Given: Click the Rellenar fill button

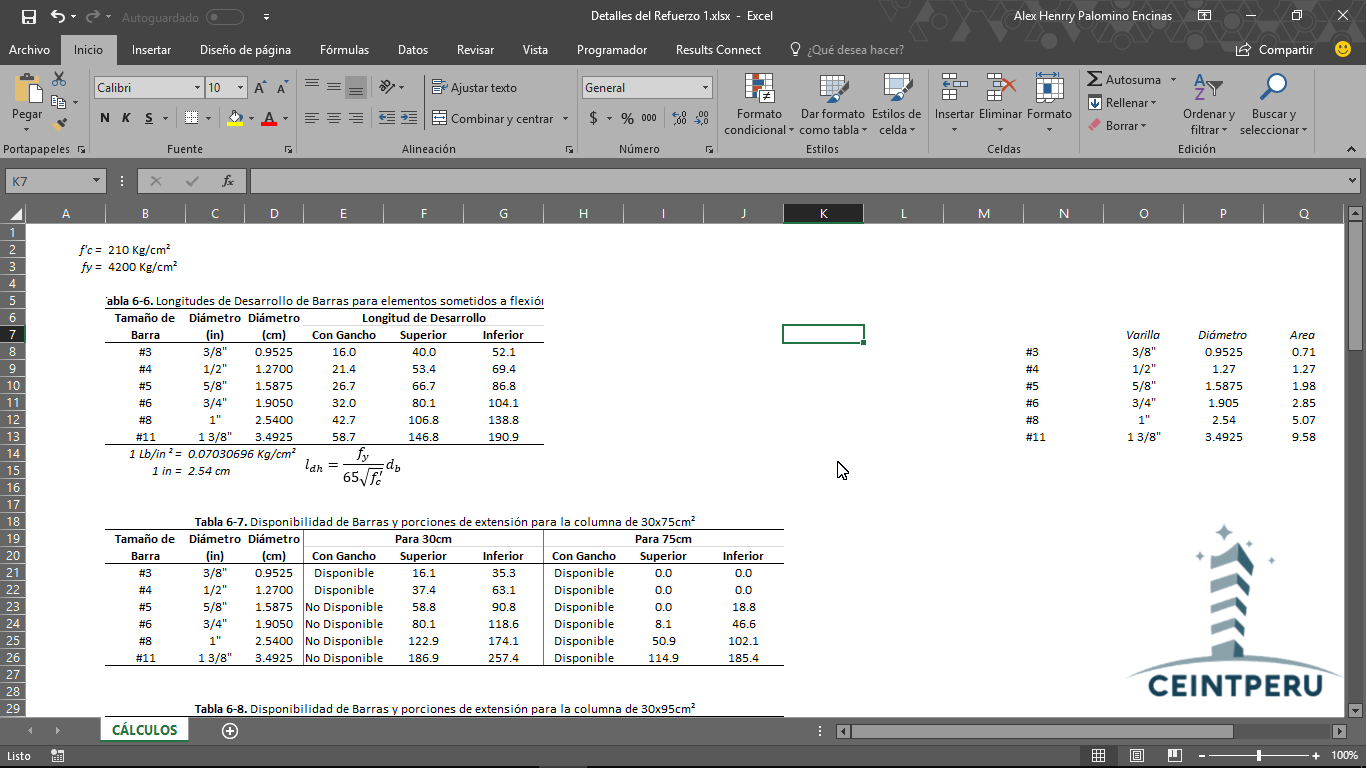Looking at the screenshot, I should (1122, 103).
